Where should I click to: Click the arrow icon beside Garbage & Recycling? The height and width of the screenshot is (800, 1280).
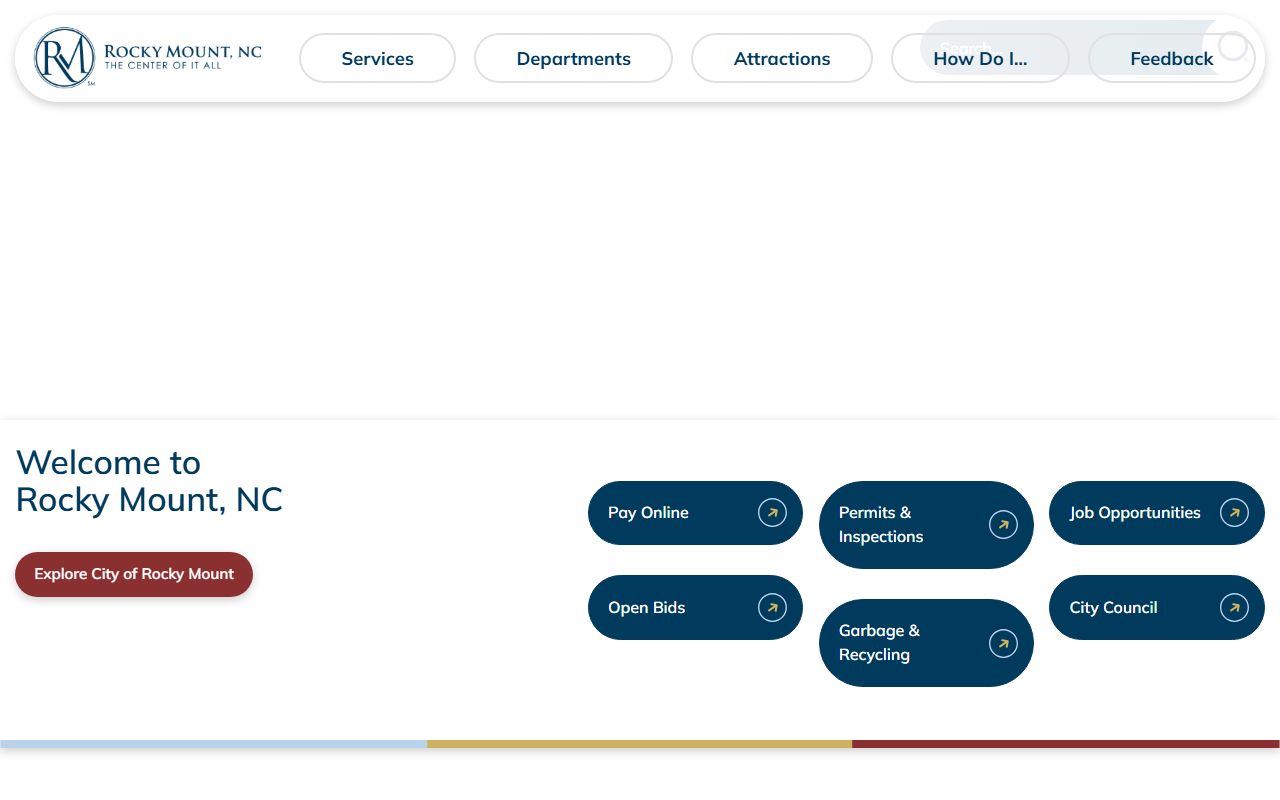pos(1003,643)
